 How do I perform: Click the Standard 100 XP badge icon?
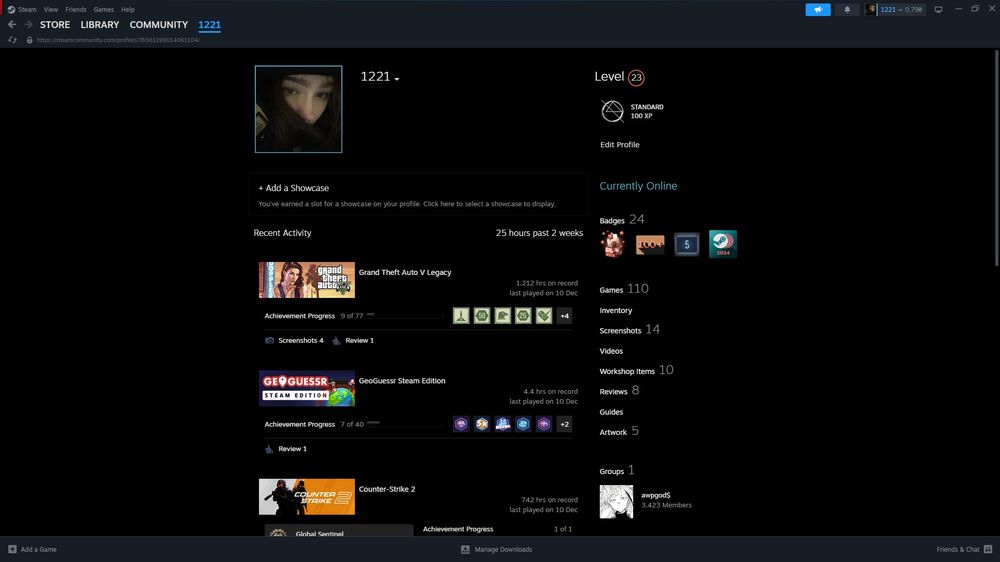(x=612, y=111)
